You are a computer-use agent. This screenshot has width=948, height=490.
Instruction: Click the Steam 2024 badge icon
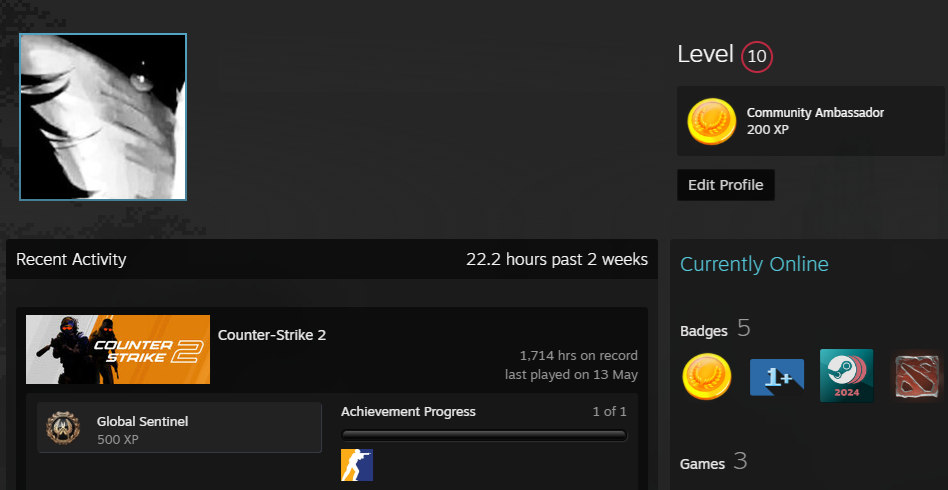pyautogui.click(x=846, y=376)
